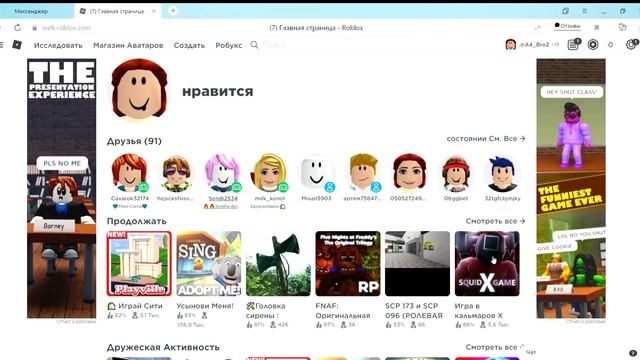
Task: Open a new browser tab with plus
Action: 173,11
